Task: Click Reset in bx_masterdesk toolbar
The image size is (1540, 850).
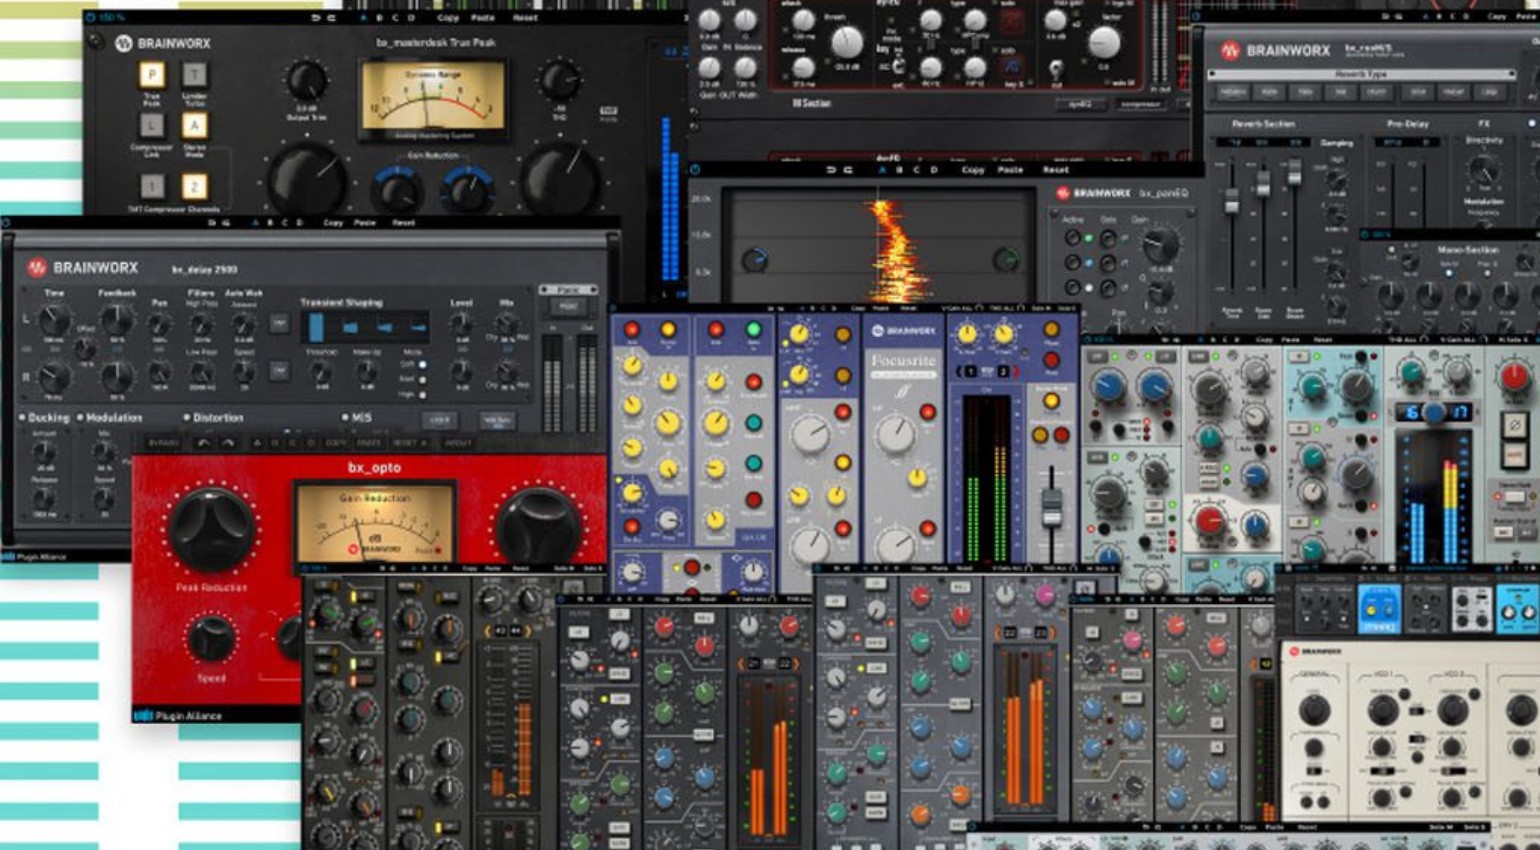Action: pos(526,18)
